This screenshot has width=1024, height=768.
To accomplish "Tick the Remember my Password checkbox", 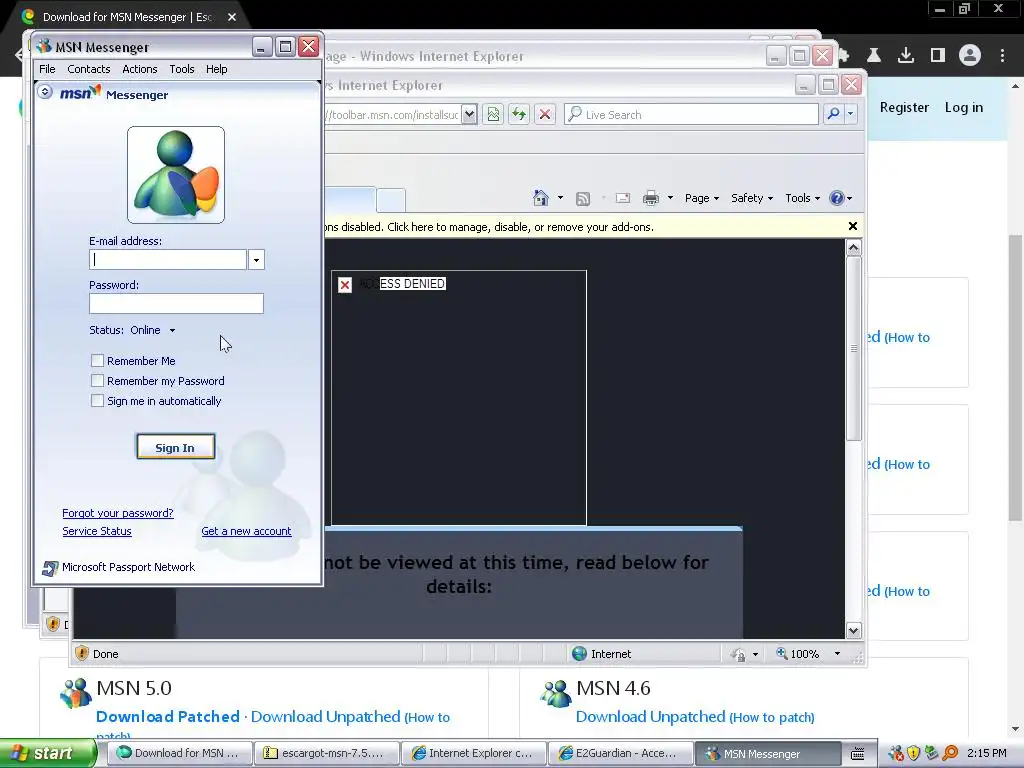I will click(97, 381).
